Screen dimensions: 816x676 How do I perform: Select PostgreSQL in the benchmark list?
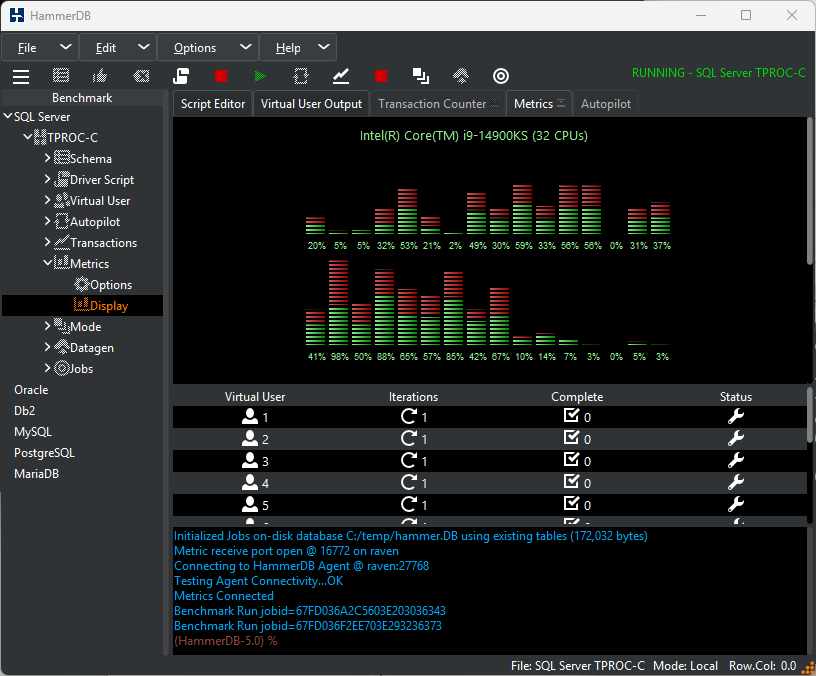(44, 453)
